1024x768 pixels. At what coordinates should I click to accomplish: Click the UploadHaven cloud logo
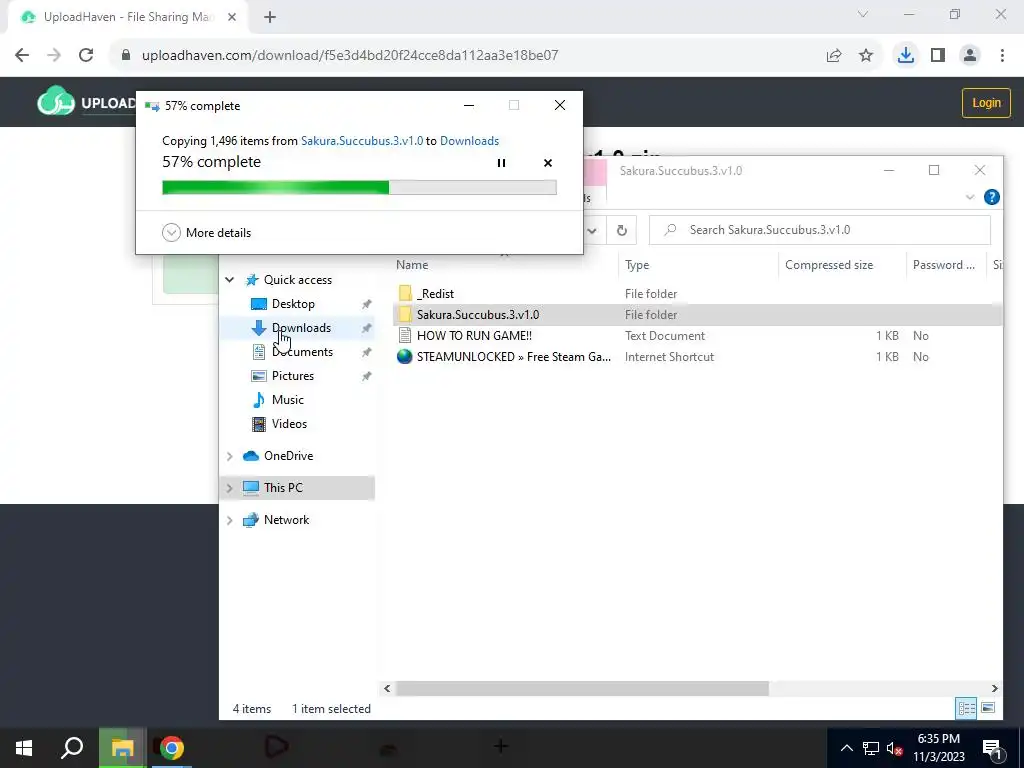pos(56,102)
